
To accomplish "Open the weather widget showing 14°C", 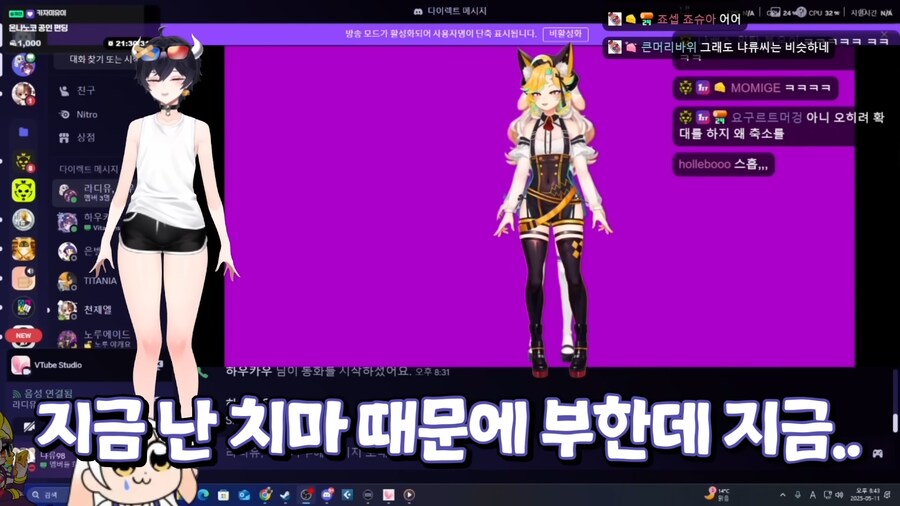I will pos(717,494).
